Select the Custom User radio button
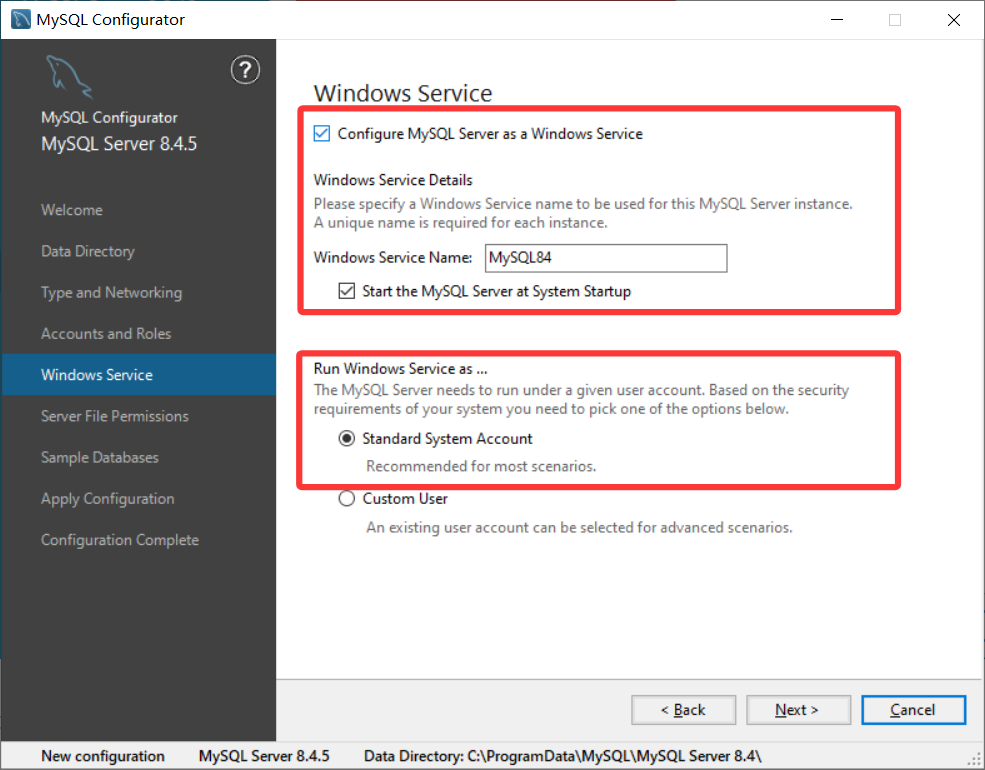 (x=347, y=499)
